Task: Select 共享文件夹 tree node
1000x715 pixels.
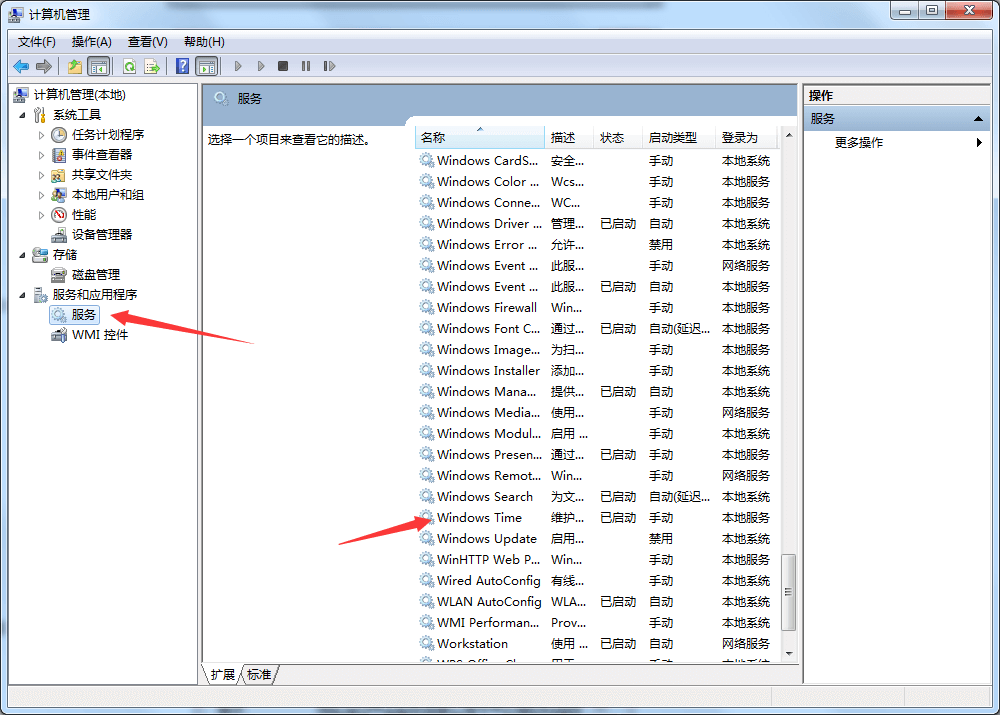Action: tap(102, 175)
